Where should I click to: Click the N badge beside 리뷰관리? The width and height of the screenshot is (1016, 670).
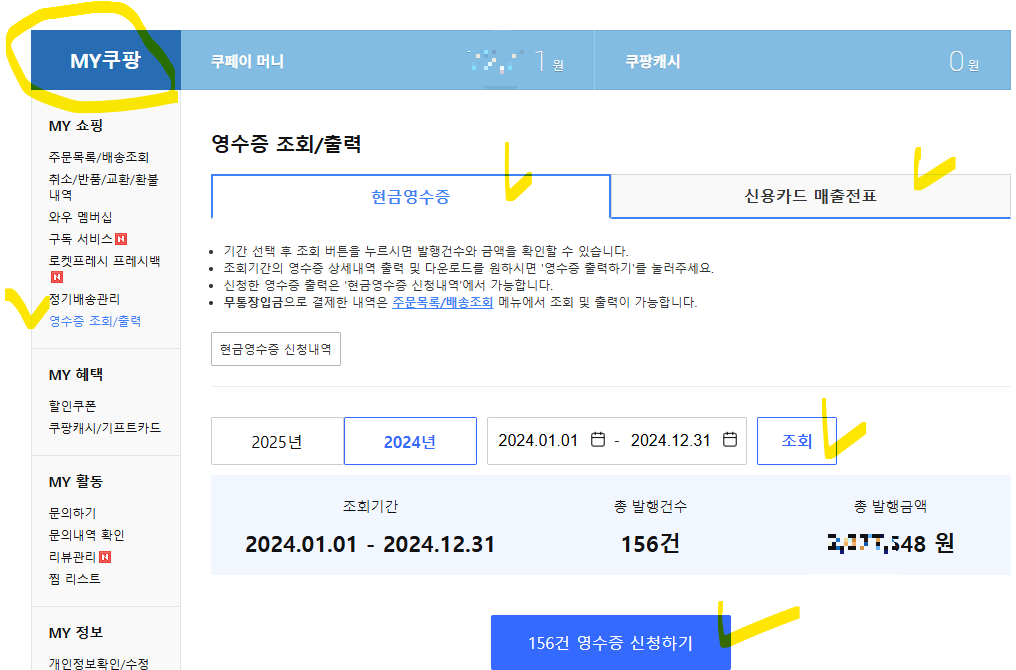pos(105,557)
